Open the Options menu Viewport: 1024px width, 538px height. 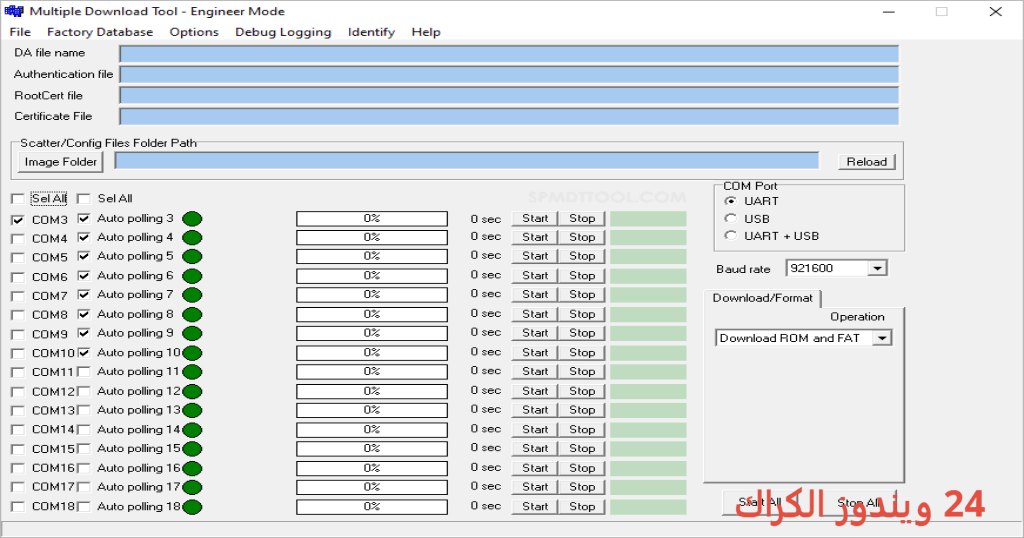(x=194, y=32)
